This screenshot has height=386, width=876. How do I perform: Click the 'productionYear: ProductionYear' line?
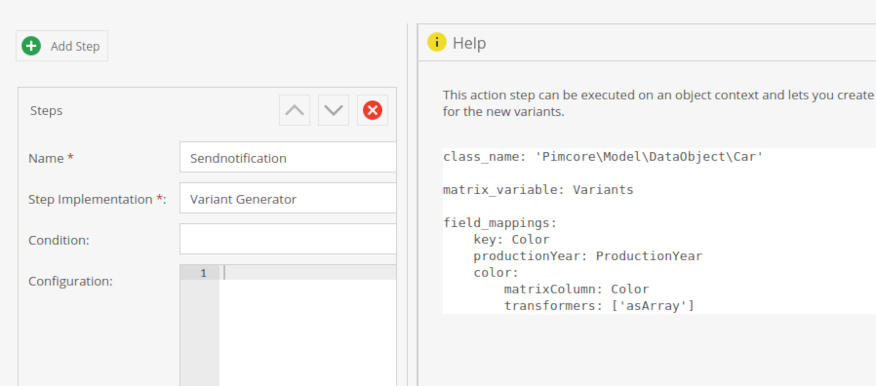(x=588, y=256)
